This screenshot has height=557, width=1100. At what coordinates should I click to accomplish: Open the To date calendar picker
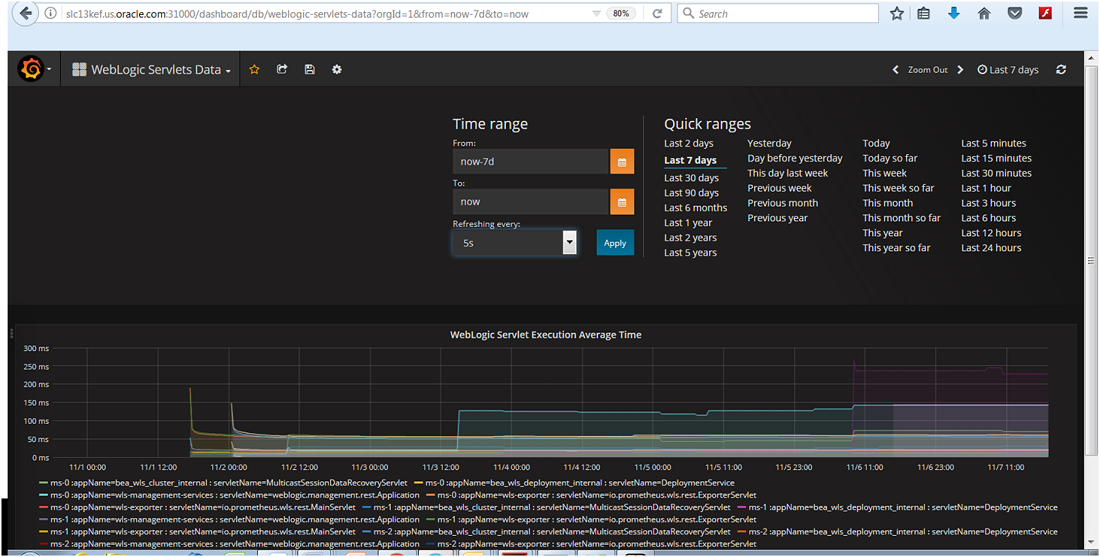click(x=622, y=202)
